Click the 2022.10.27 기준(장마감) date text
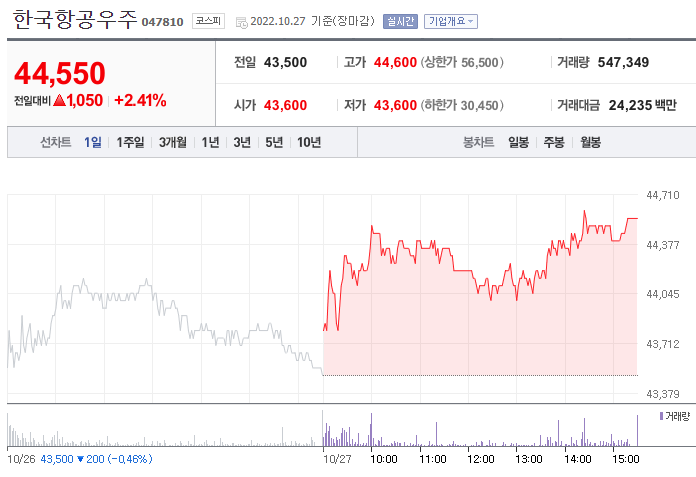Viewport: 696px width, 477px height. (312, 21)
